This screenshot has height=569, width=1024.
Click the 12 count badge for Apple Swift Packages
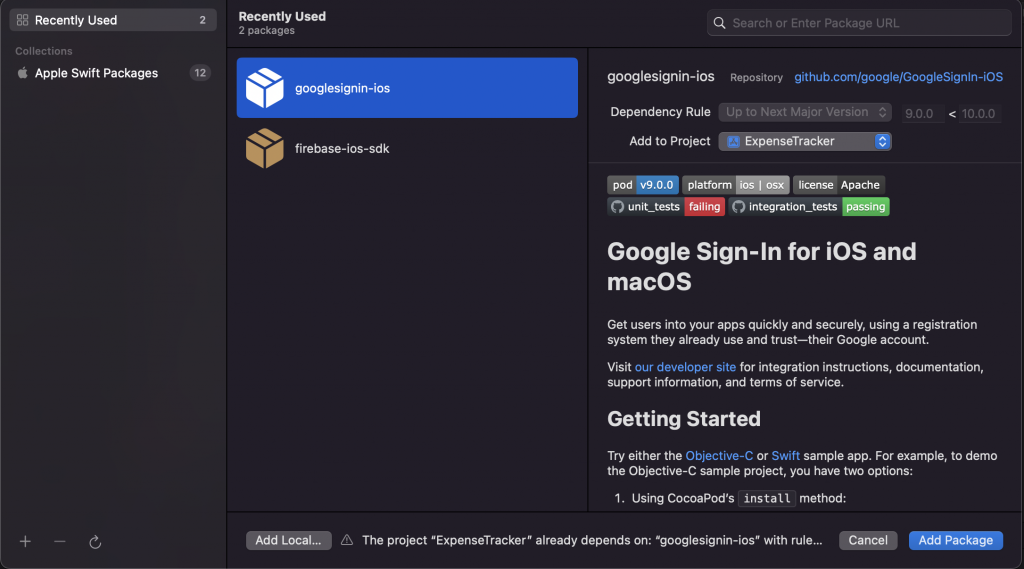point(200,73)
